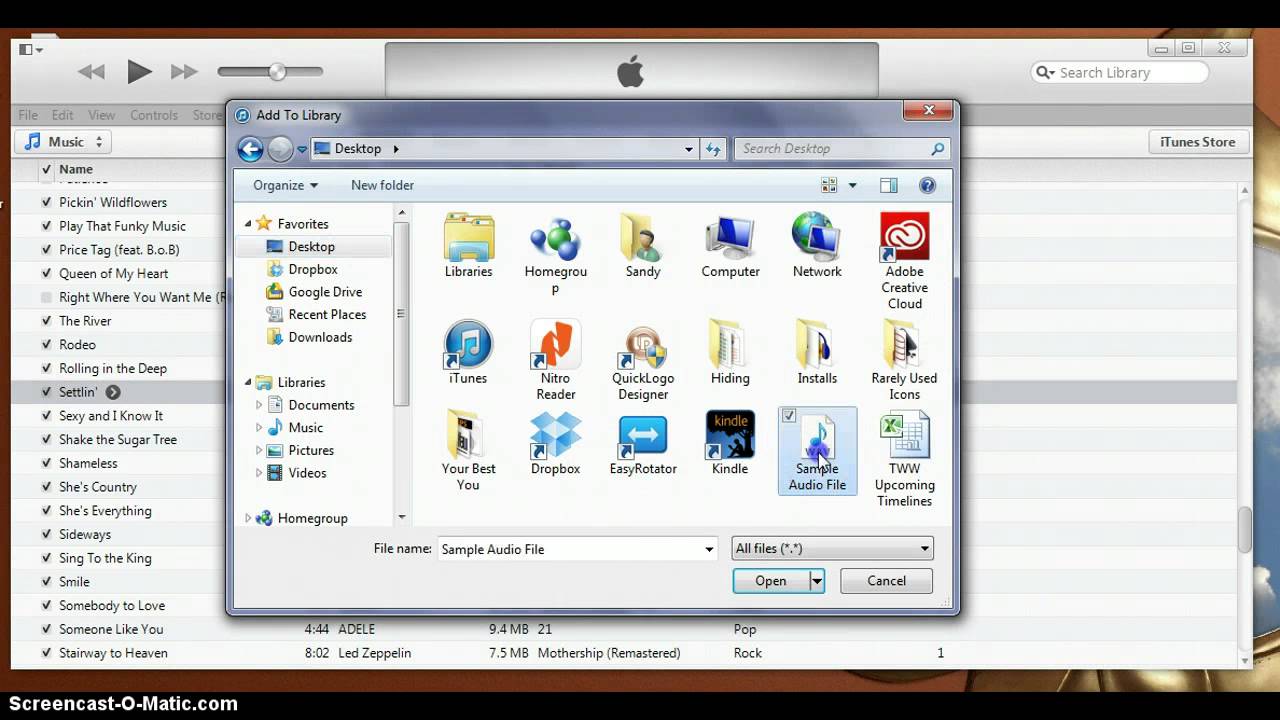
Task: Select the EasyRotator shortcut
Action: click(x=642, y=443)
